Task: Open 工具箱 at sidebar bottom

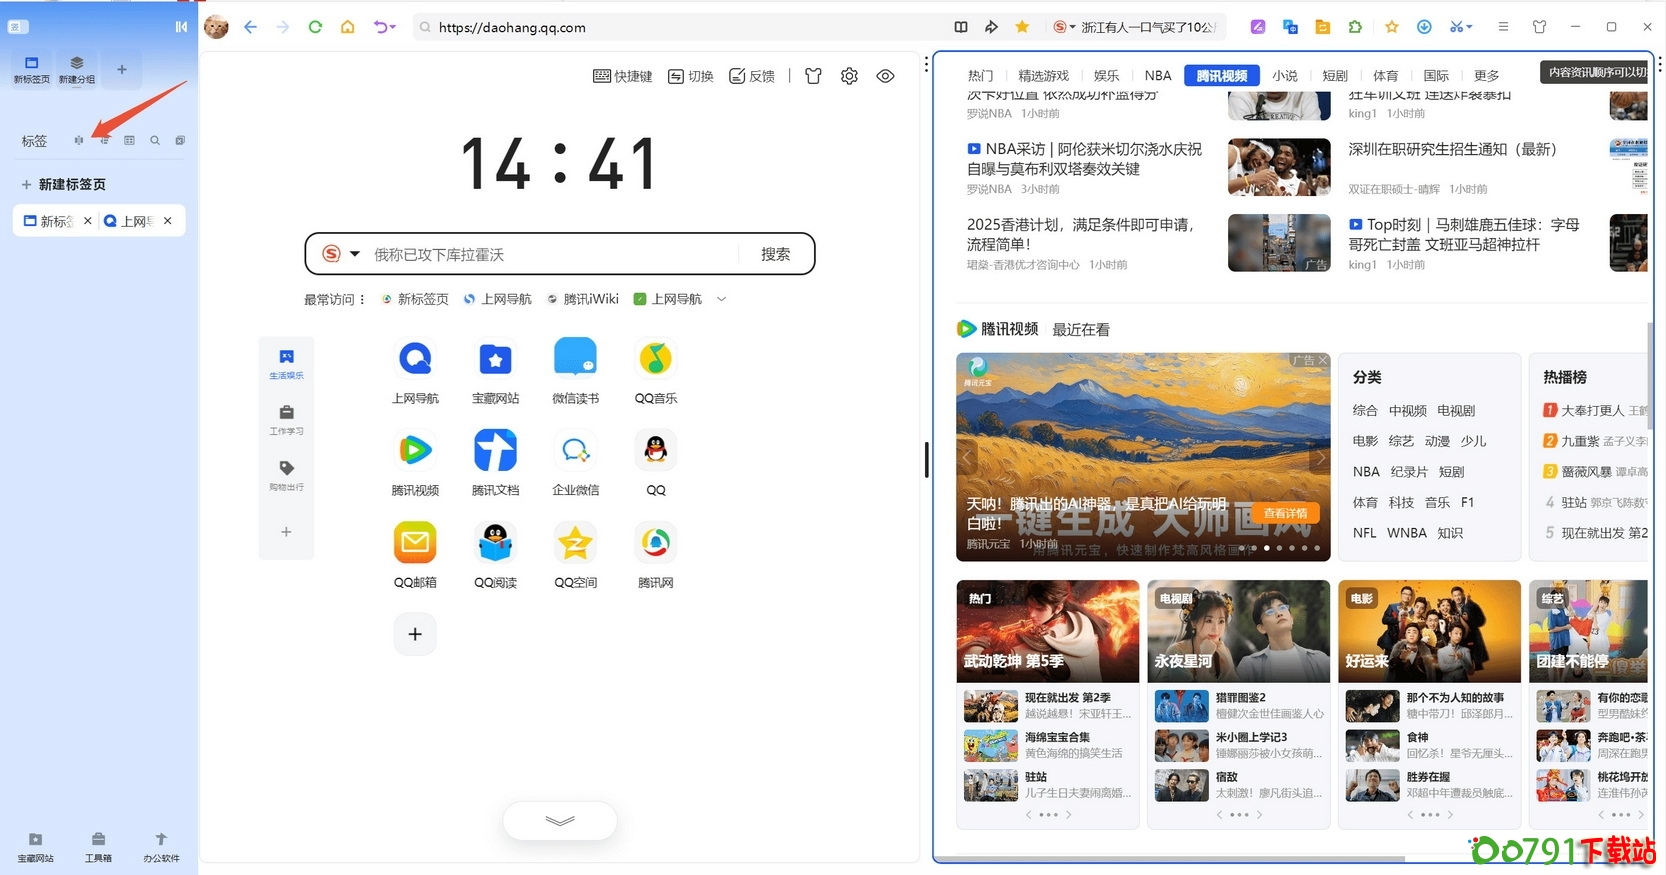Action: 98,847
